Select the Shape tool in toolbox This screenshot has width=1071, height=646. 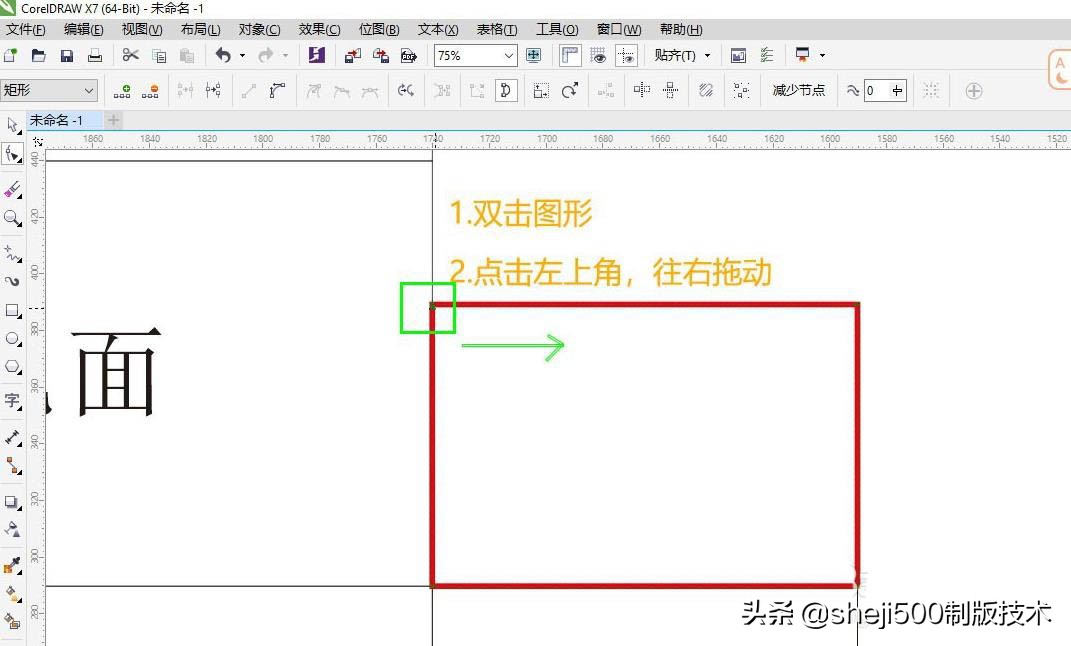(12, 154)
